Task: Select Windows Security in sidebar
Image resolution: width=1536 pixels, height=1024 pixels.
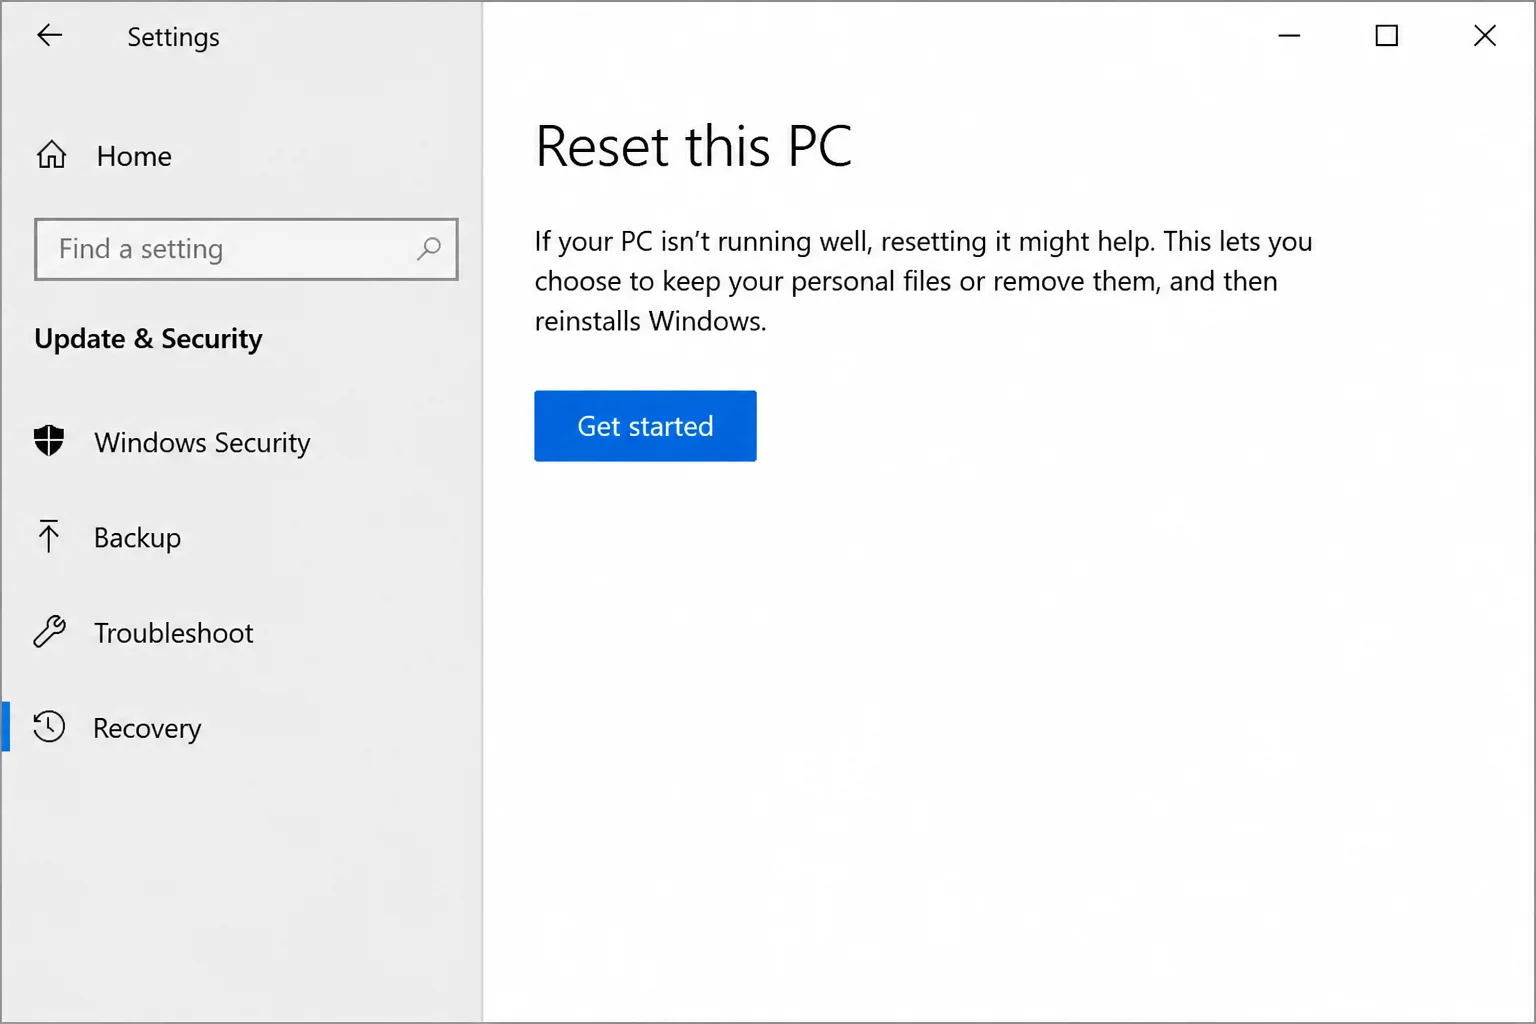Action: [202, 442]
